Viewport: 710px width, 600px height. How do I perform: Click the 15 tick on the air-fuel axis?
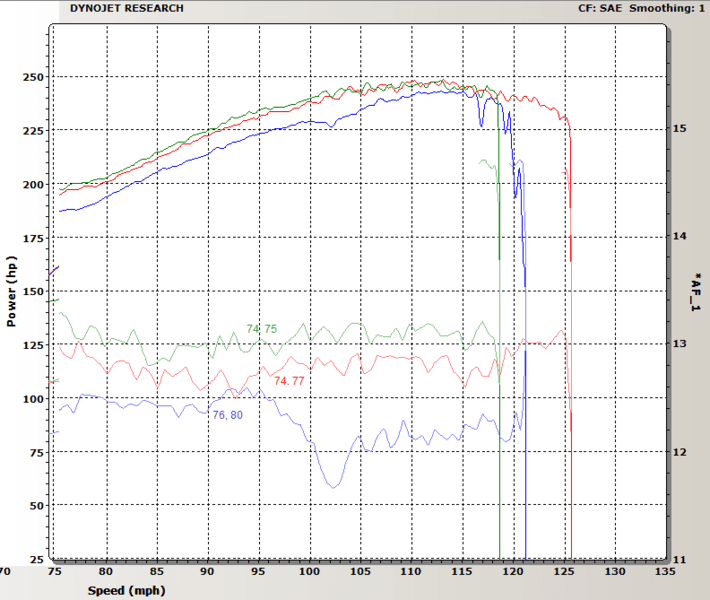tap(679, 129)
